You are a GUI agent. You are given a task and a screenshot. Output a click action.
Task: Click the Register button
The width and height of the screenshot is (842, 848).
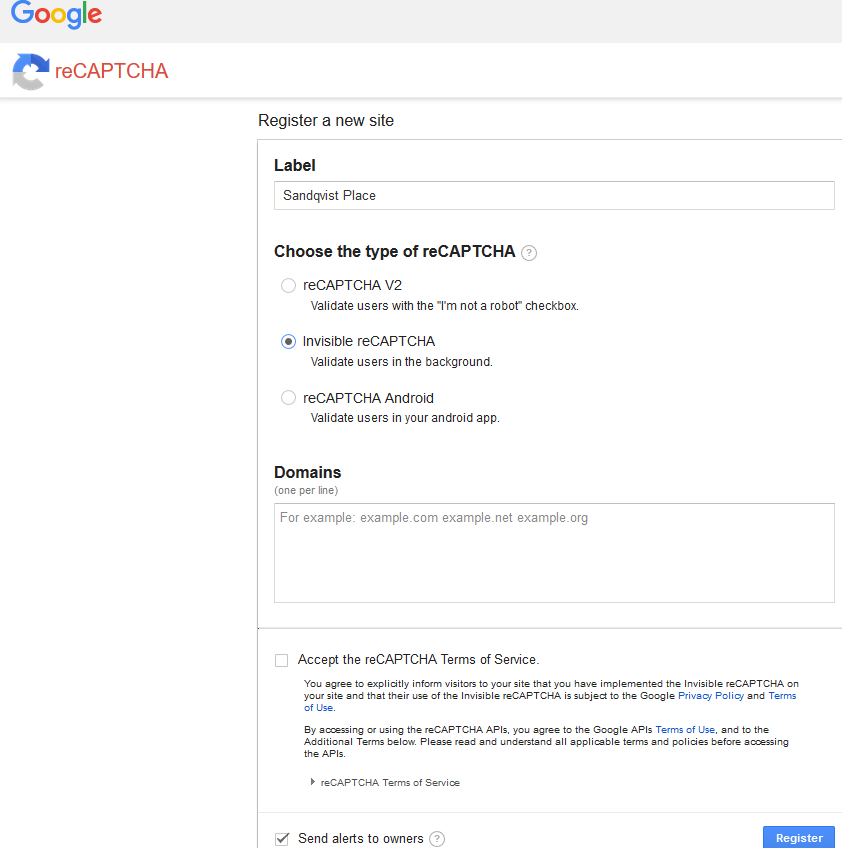799,838
